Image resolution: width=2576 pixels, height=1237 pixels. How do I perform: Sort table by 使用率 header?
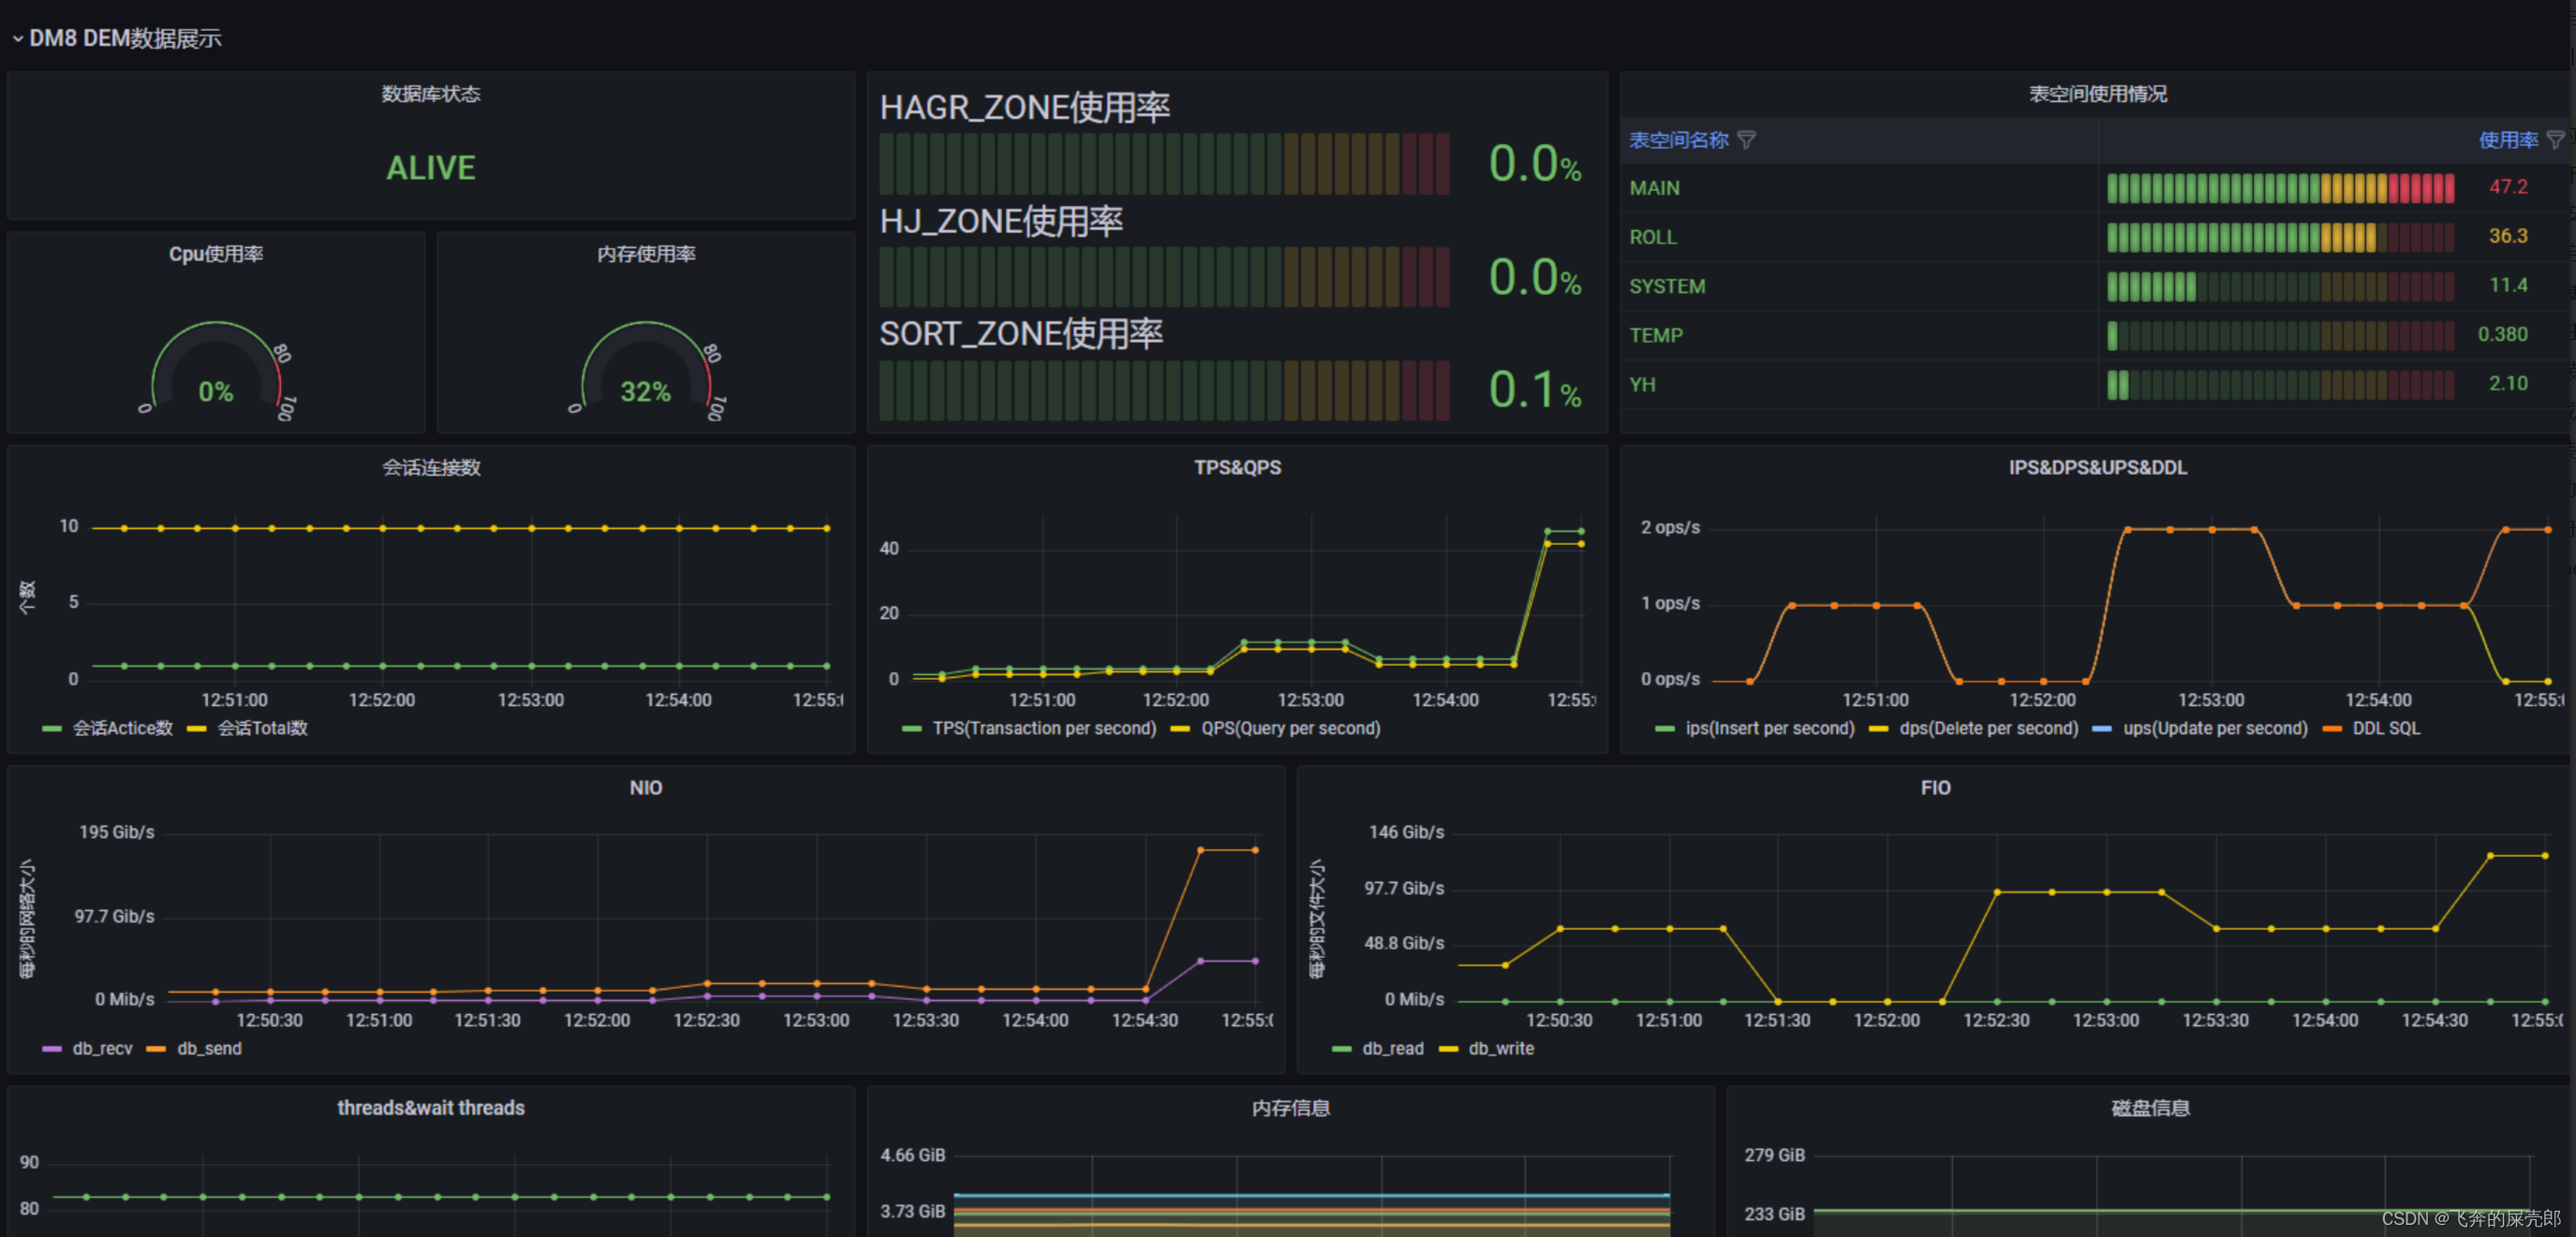2507,140
